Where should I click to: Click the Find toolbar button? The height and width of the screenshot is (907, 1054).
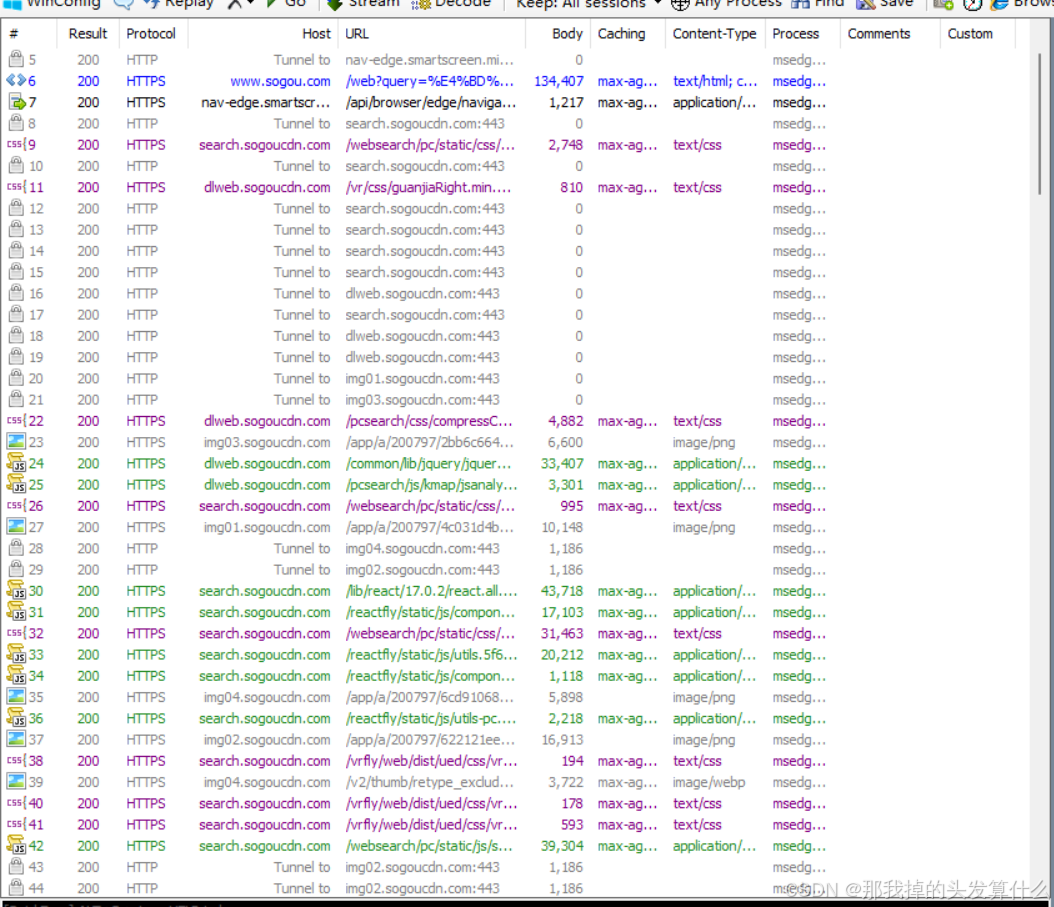pyautogui.click(x=818, y=4)
